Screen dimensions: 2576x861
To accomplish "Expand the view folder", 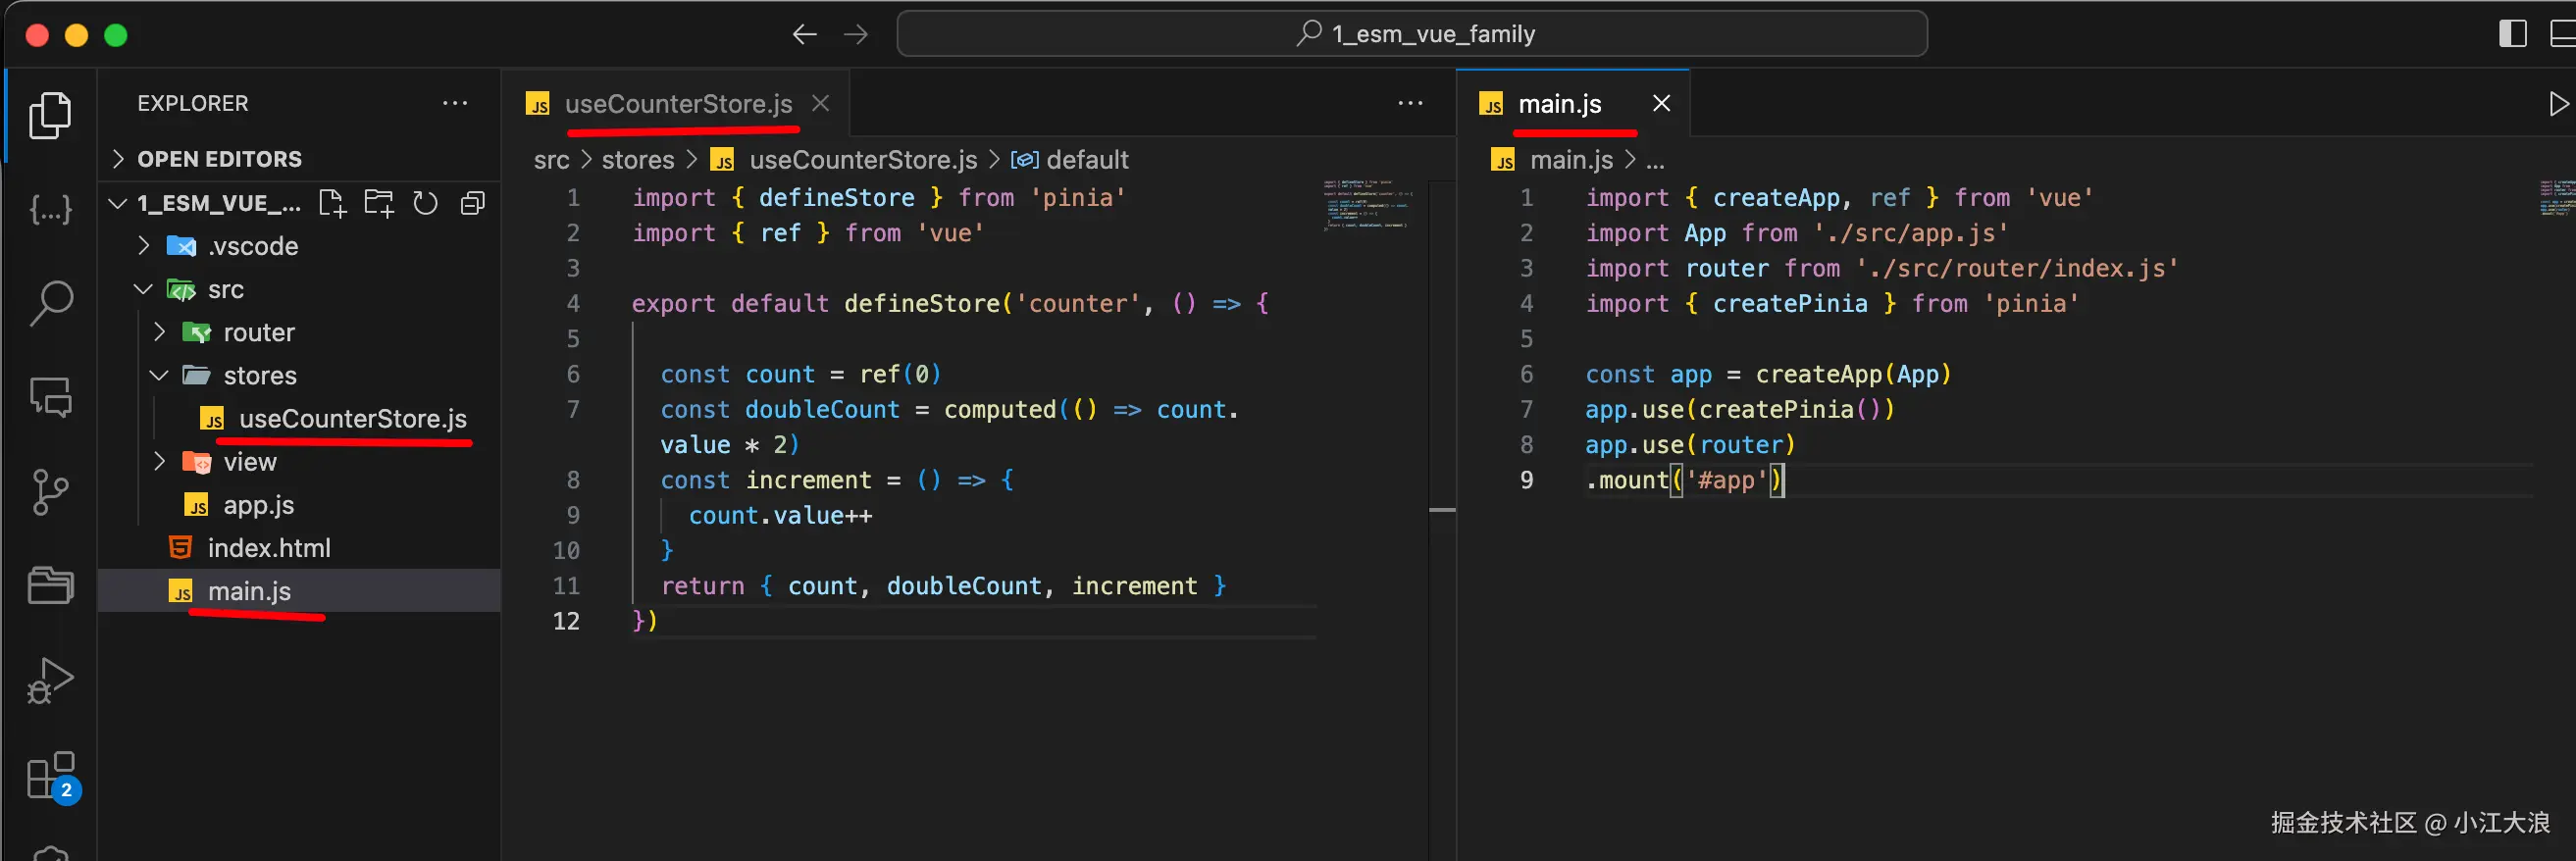I will (x=160, y=462).
